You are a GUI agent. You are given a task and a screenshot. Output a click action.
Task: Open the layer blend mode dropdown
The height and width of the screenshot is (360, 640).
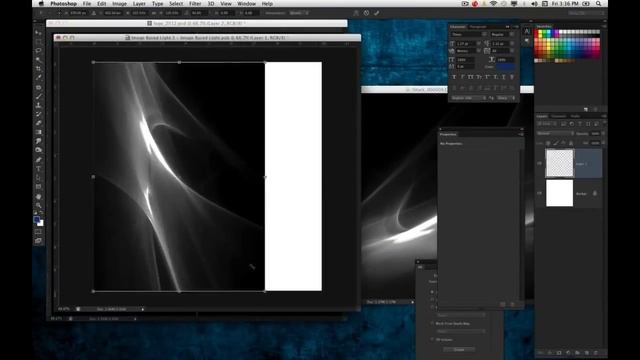point(555,133)
